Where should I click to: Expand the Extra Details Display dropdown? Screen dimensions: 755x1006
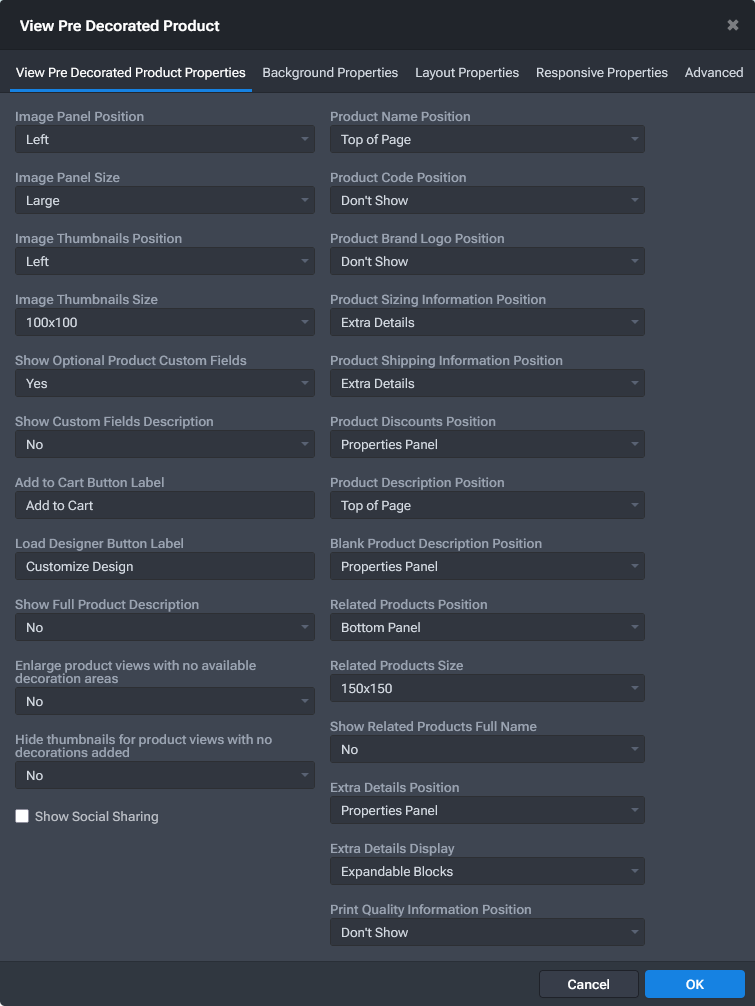click(487, 871)
